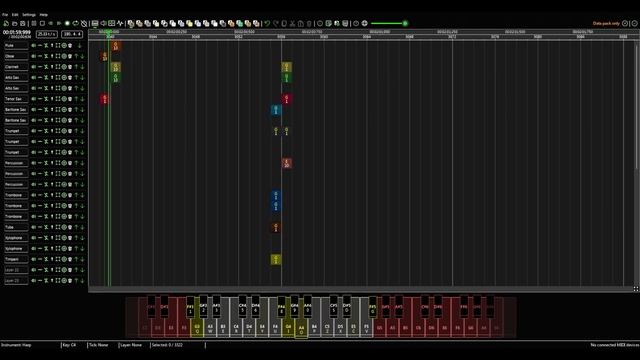Adjust the green master volume slider
Image resolution: width=640 pixels, height=360 pixels.
click(389, 23)
